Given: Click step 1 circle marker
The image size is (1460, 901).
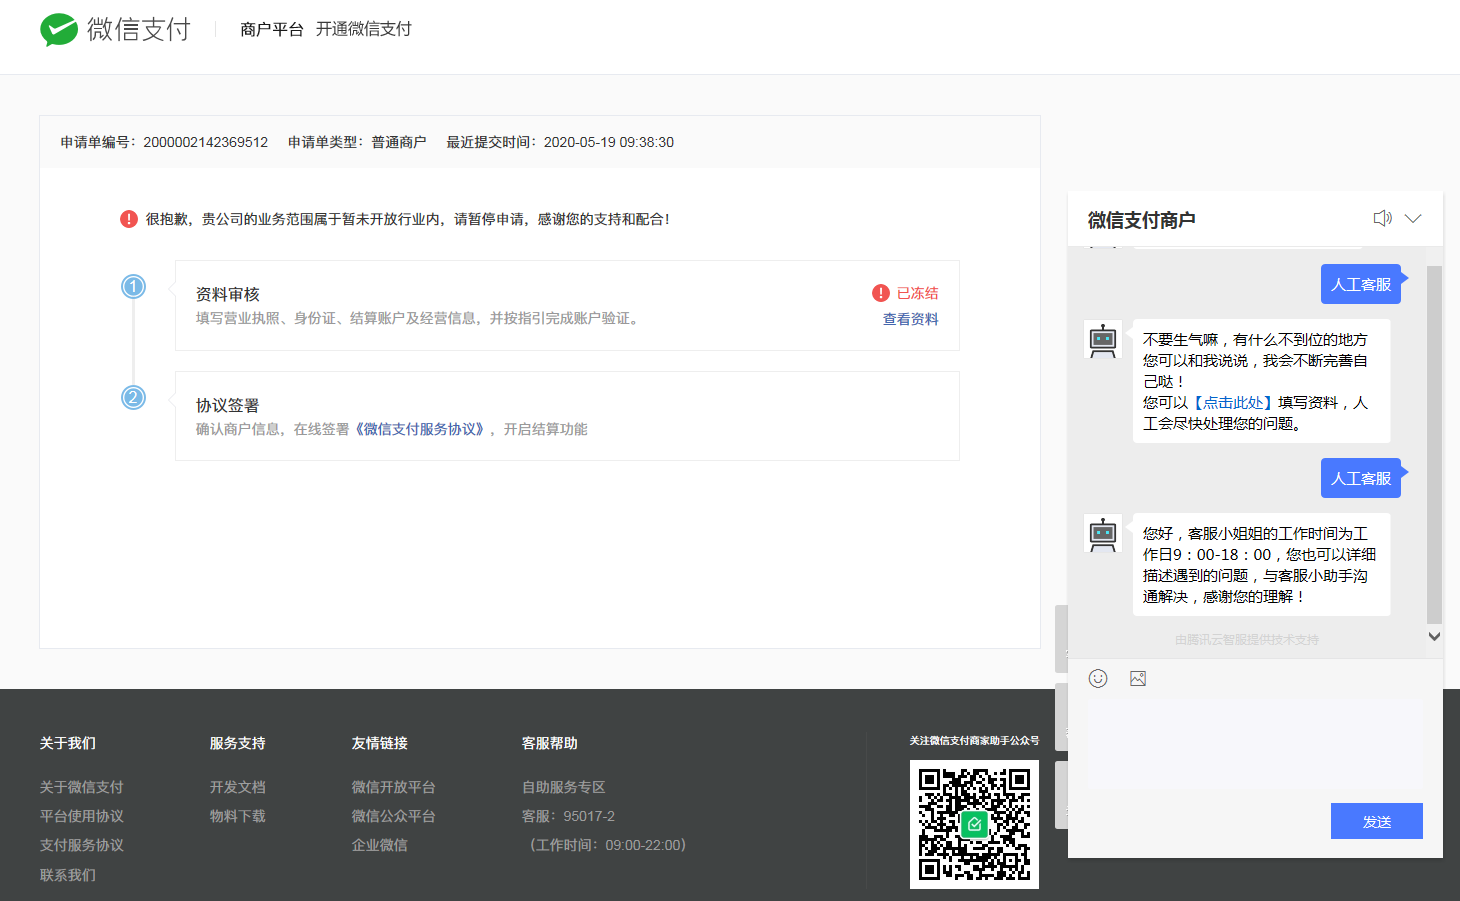Looking at the screenshot, I should [133, 287].
